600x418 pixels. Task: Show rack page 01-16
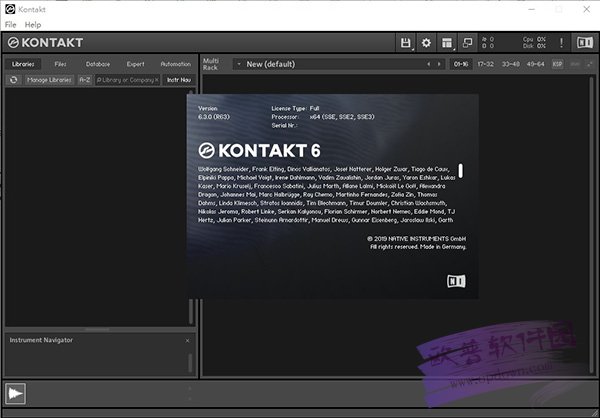click(x=461, y=64)
